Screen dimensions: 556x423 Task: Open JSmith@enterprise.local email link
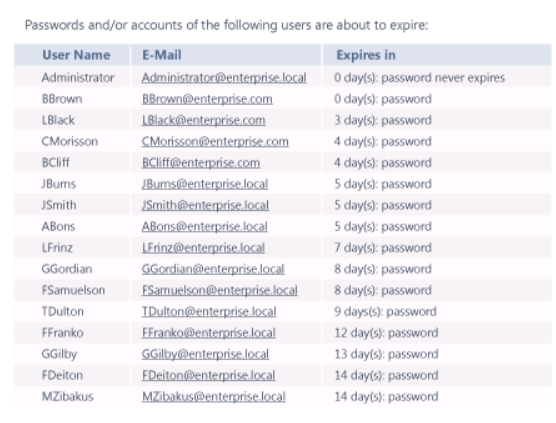[205, 205]
